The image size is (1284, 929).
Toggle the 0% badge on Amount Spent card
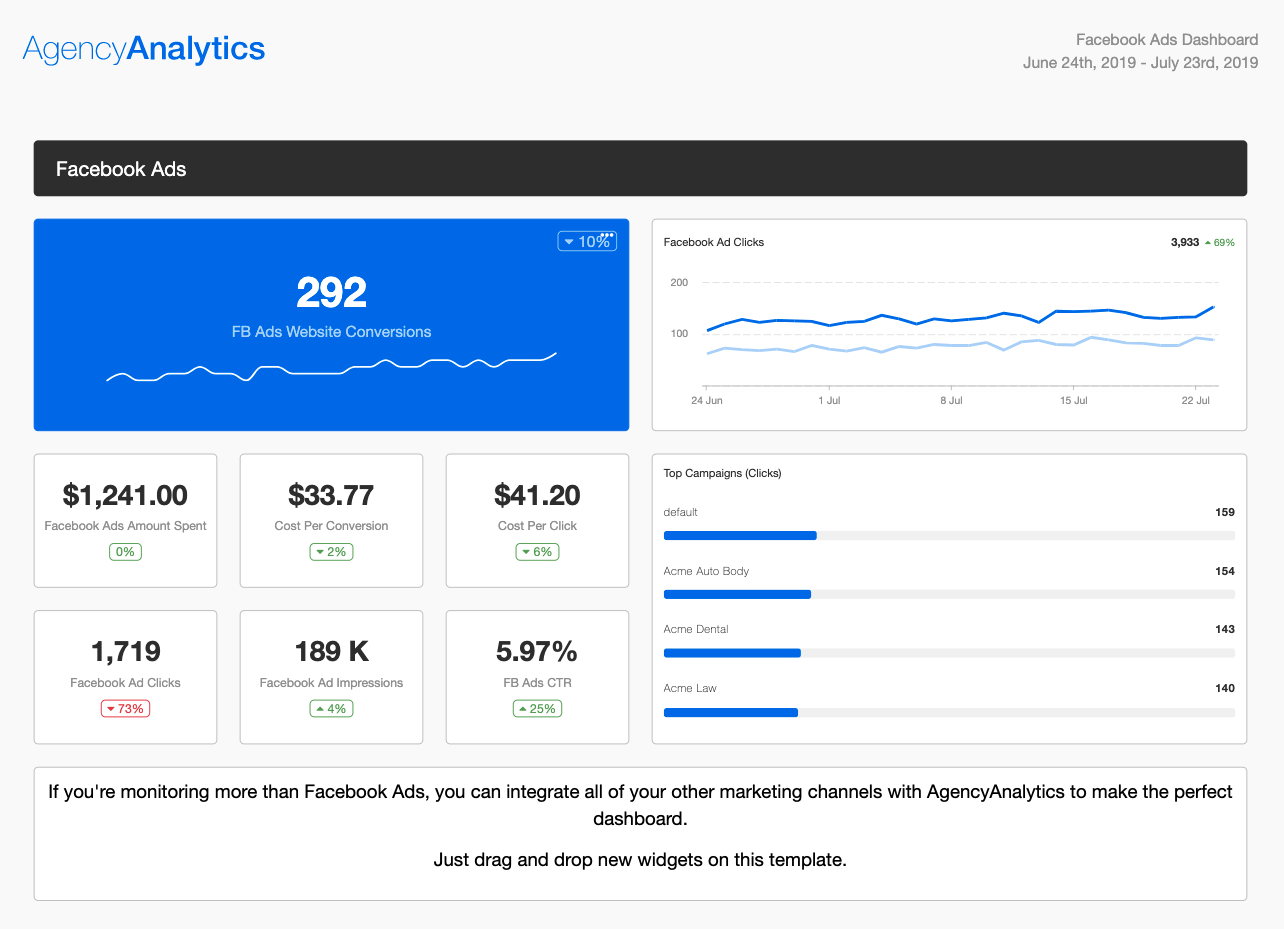click(x=124, y=551)
